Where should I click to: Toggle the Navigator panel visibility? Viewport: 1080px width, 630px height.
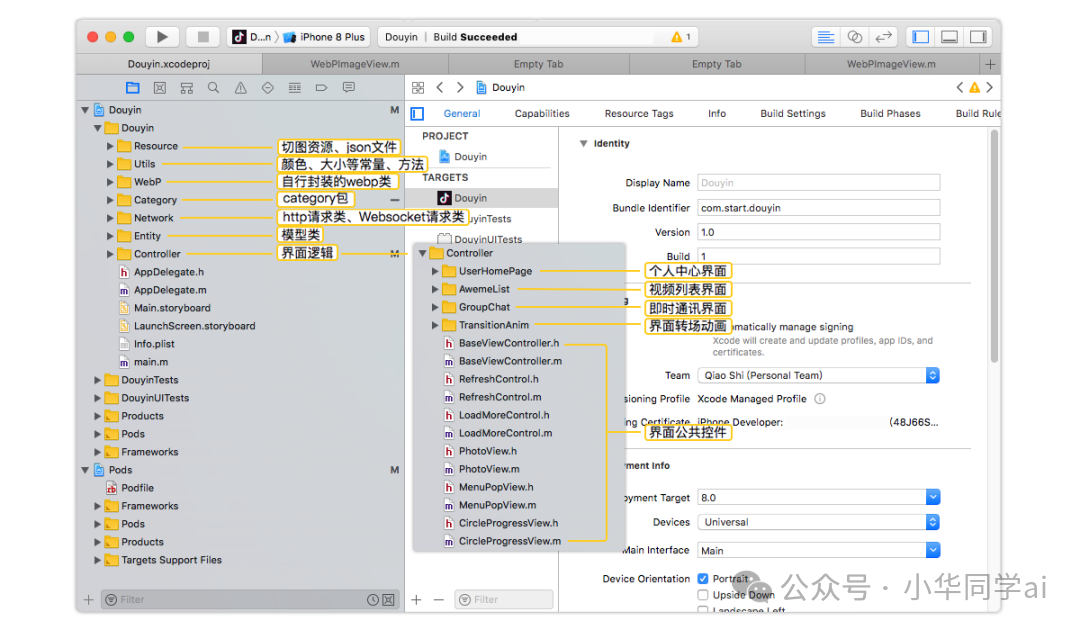click(920, 37)
